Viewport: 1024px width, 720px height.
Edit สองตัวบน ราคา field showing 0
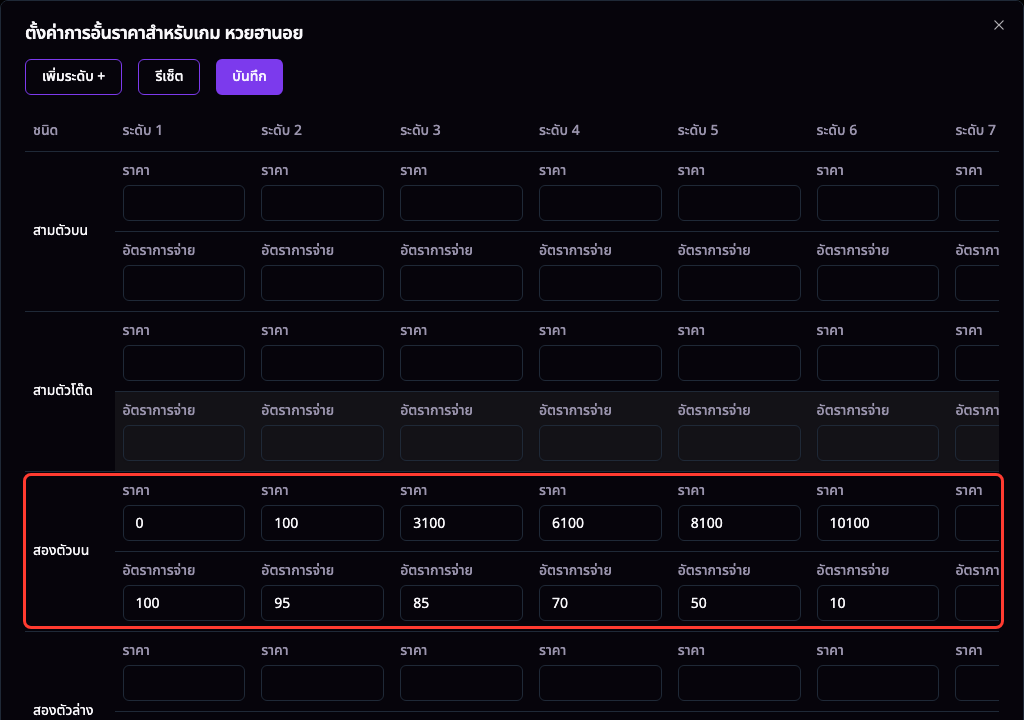tap(184, 523)
